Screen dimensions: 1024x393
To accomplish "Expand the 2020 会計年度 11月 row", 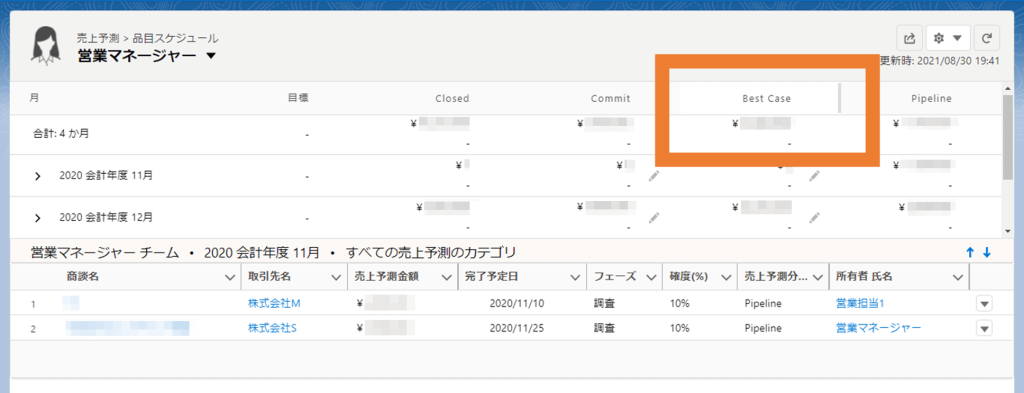I will tap(37, 176).
